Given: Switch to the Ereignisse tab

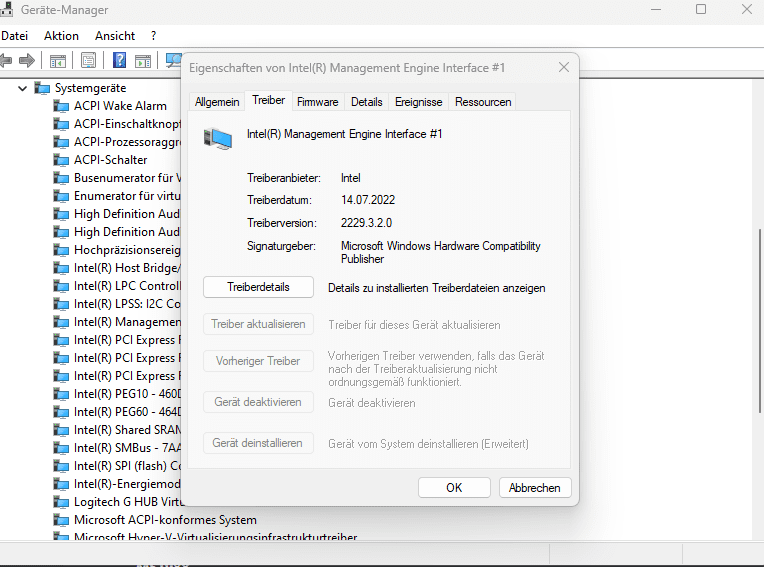Looking at the screenshot, I should (x=419, y=102).
